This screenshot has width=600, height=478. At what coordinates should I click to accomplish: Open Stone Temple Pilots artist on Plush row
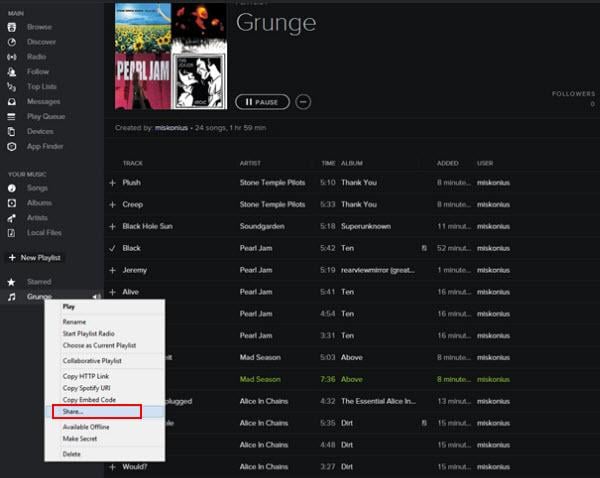[272, 183]
